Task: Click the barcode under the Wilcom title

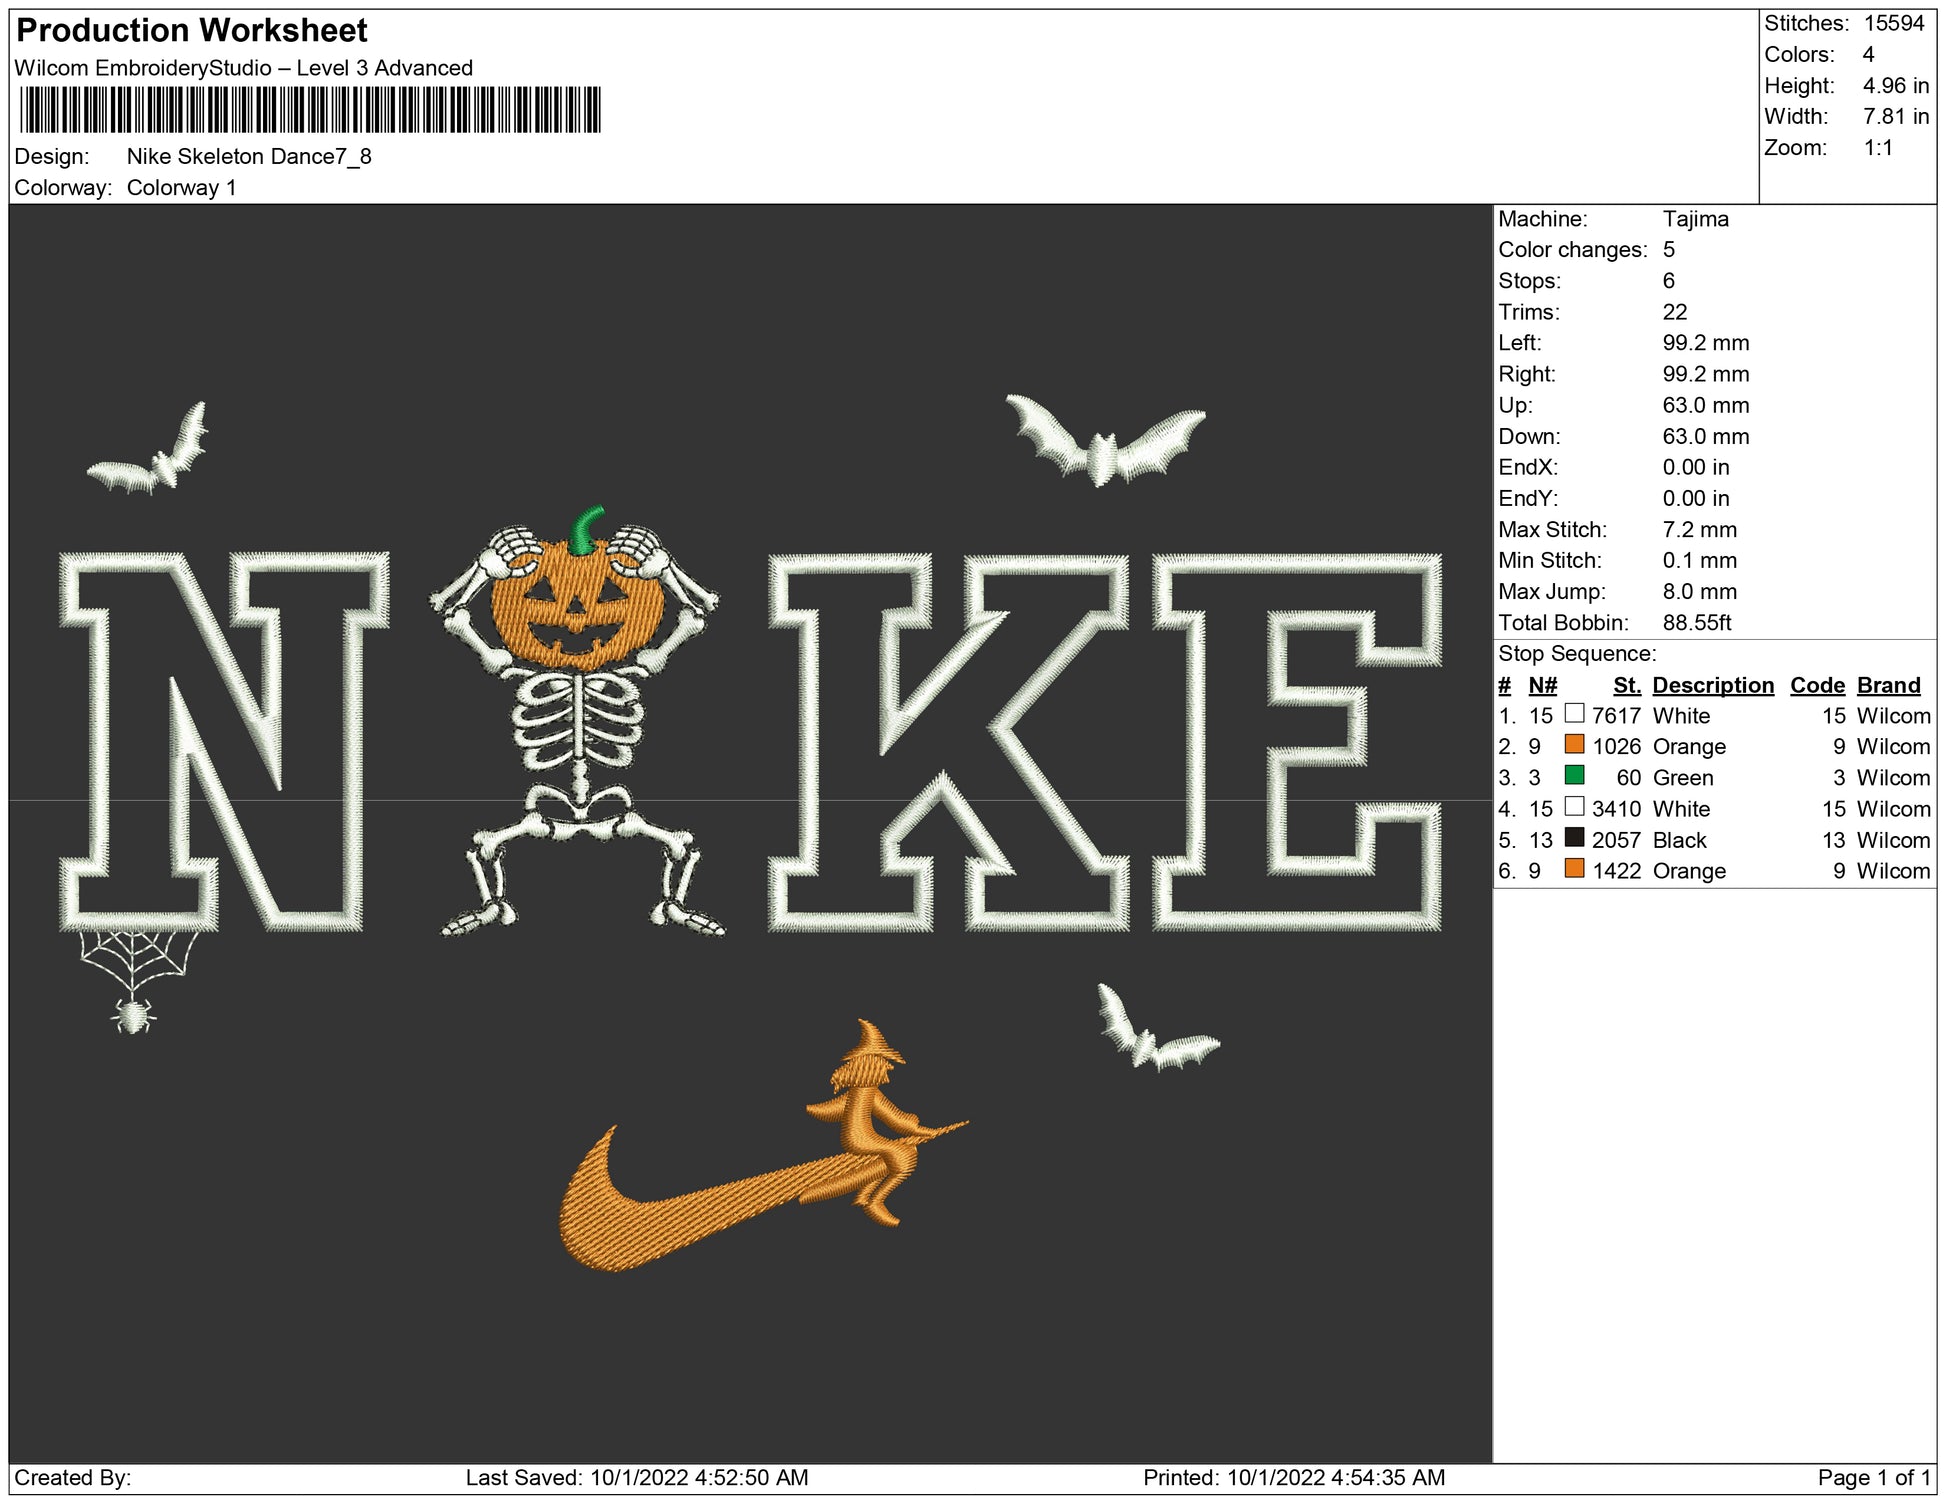Action: (x=310, y=110)
